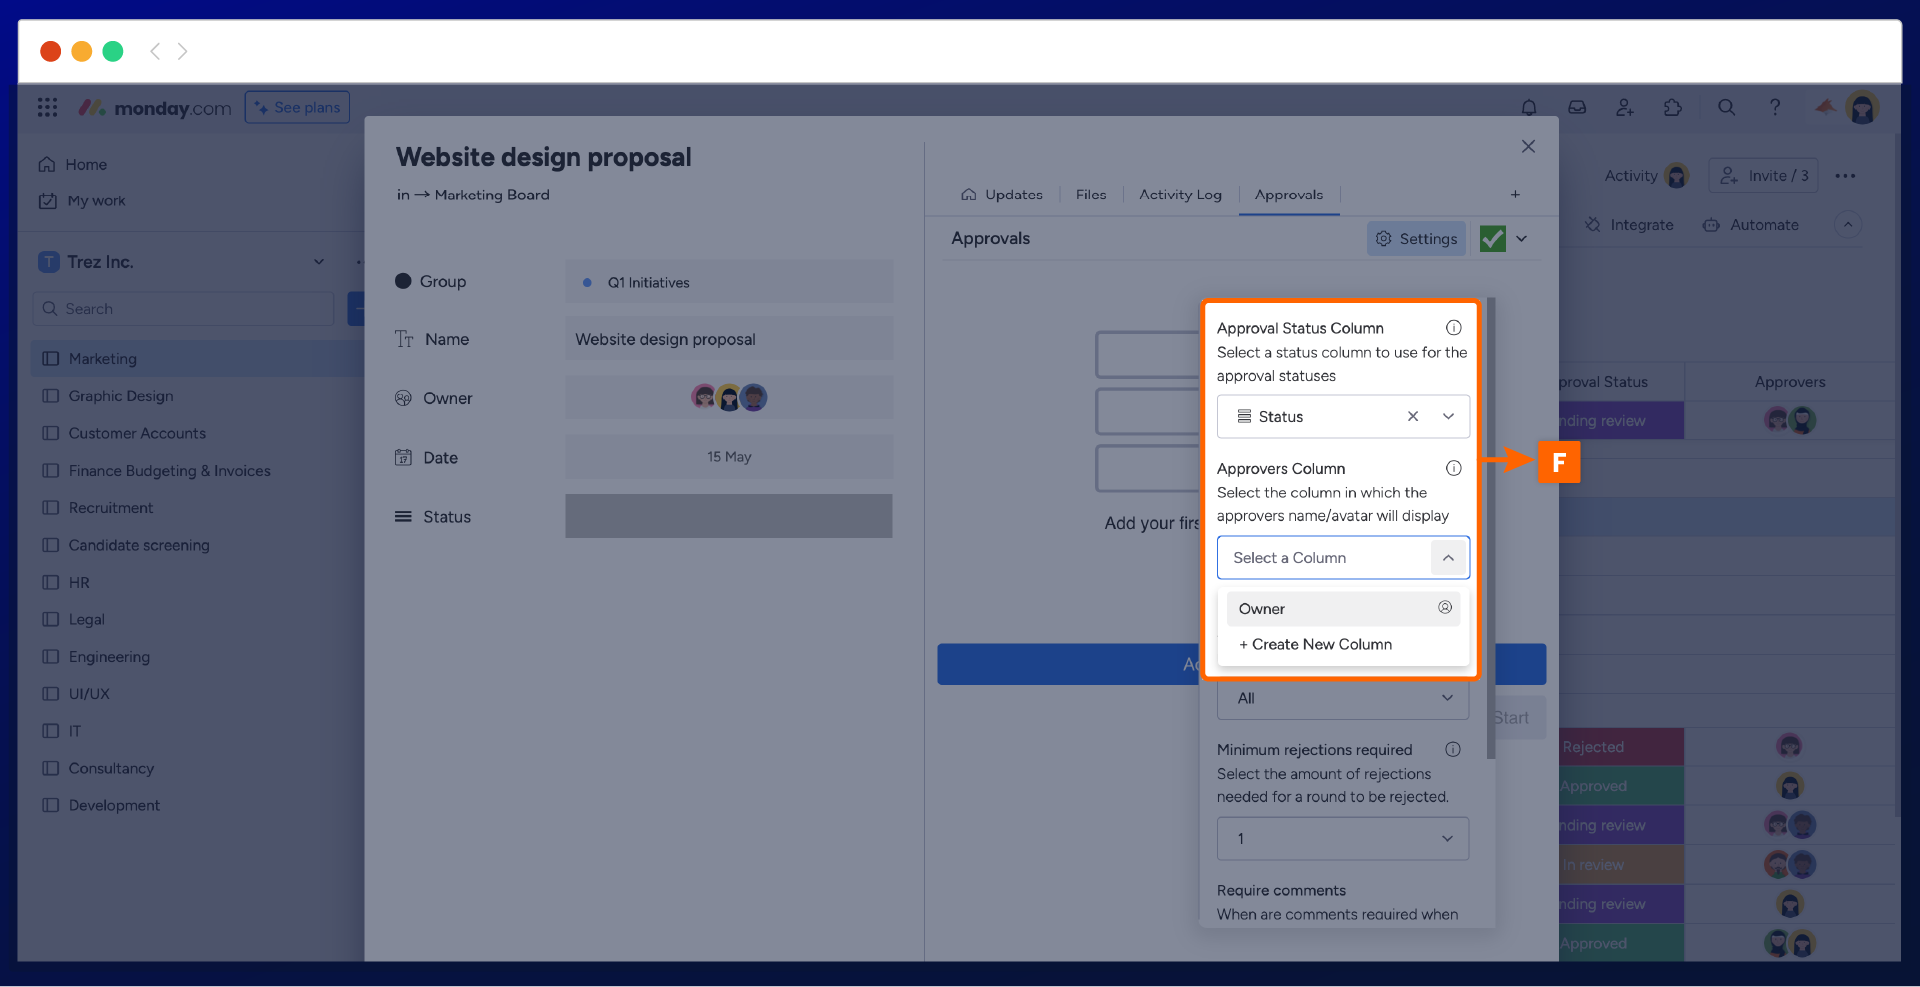Click info icon beside Approval Status Column
Viewport: 1920px width, 987px height.
point(1453,328)
